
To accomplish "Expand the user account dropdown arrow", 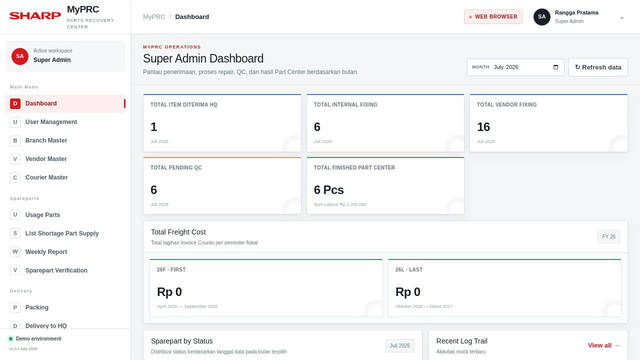I will [x=622, y=18].
